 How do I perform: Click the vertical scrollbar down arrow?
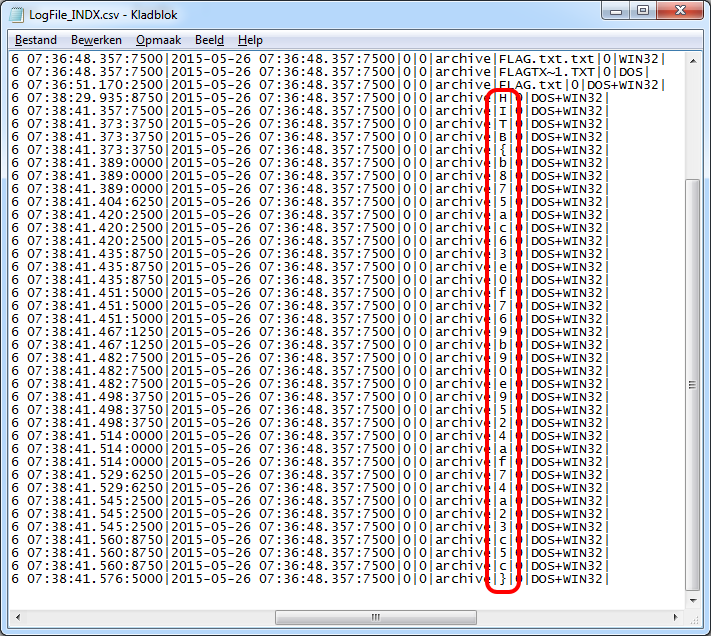point(694,598)
